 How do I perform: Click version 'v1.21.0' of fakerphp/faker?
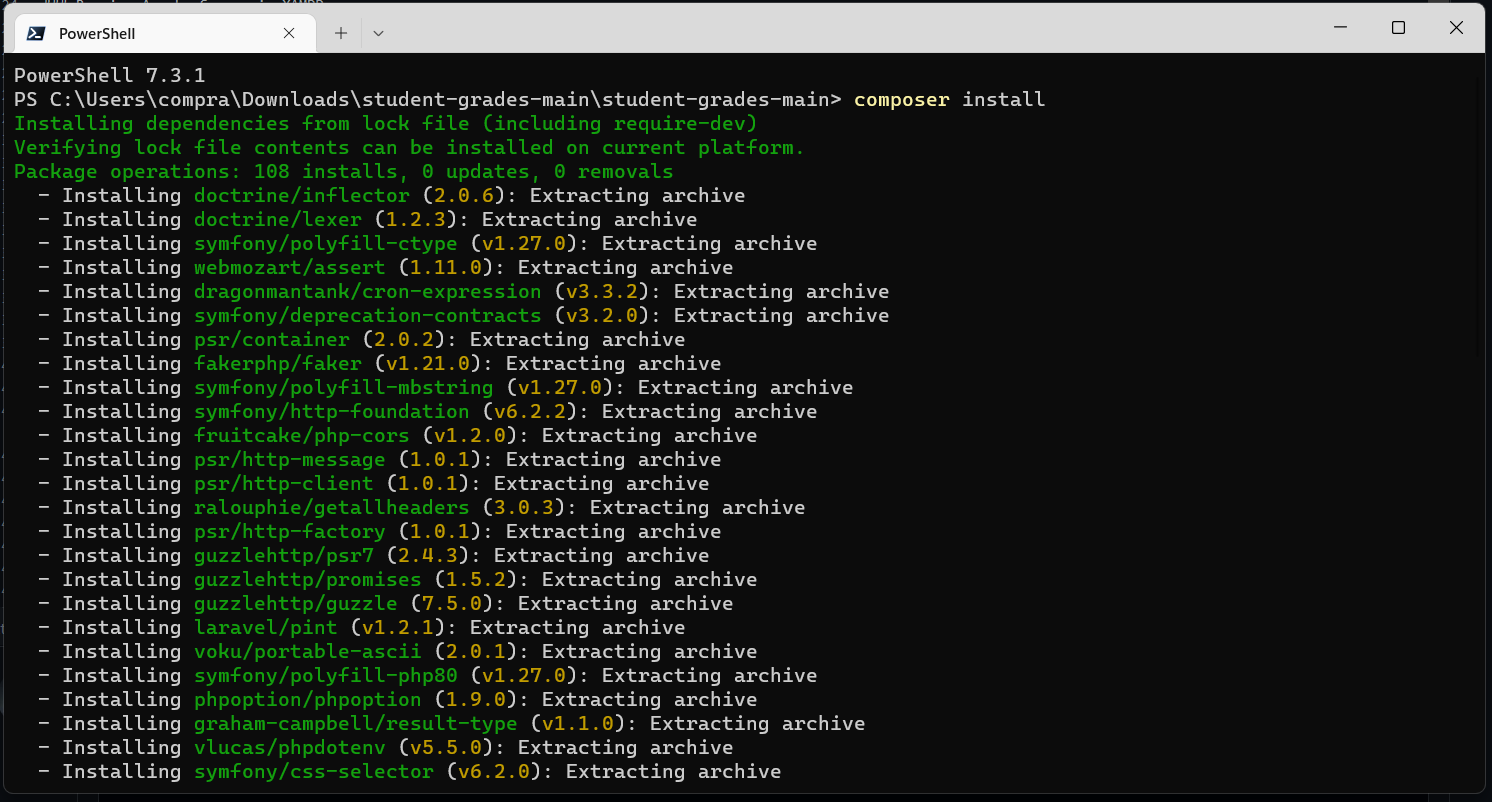428,363
